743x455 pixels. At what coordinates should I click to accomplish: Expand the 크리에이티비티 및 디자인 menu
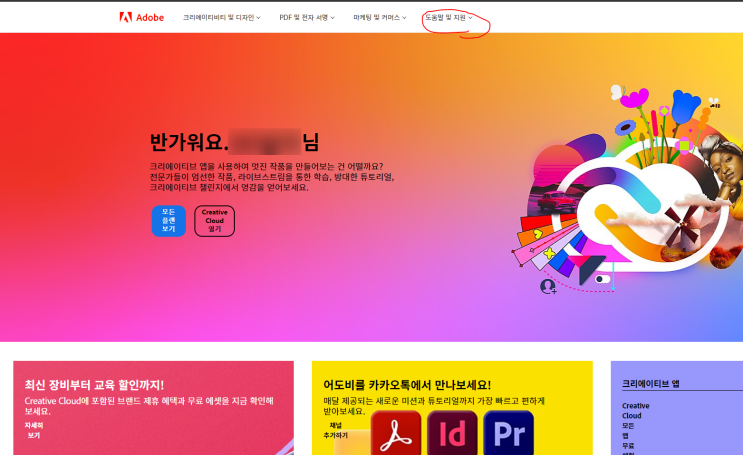click(x=222, y=18)
